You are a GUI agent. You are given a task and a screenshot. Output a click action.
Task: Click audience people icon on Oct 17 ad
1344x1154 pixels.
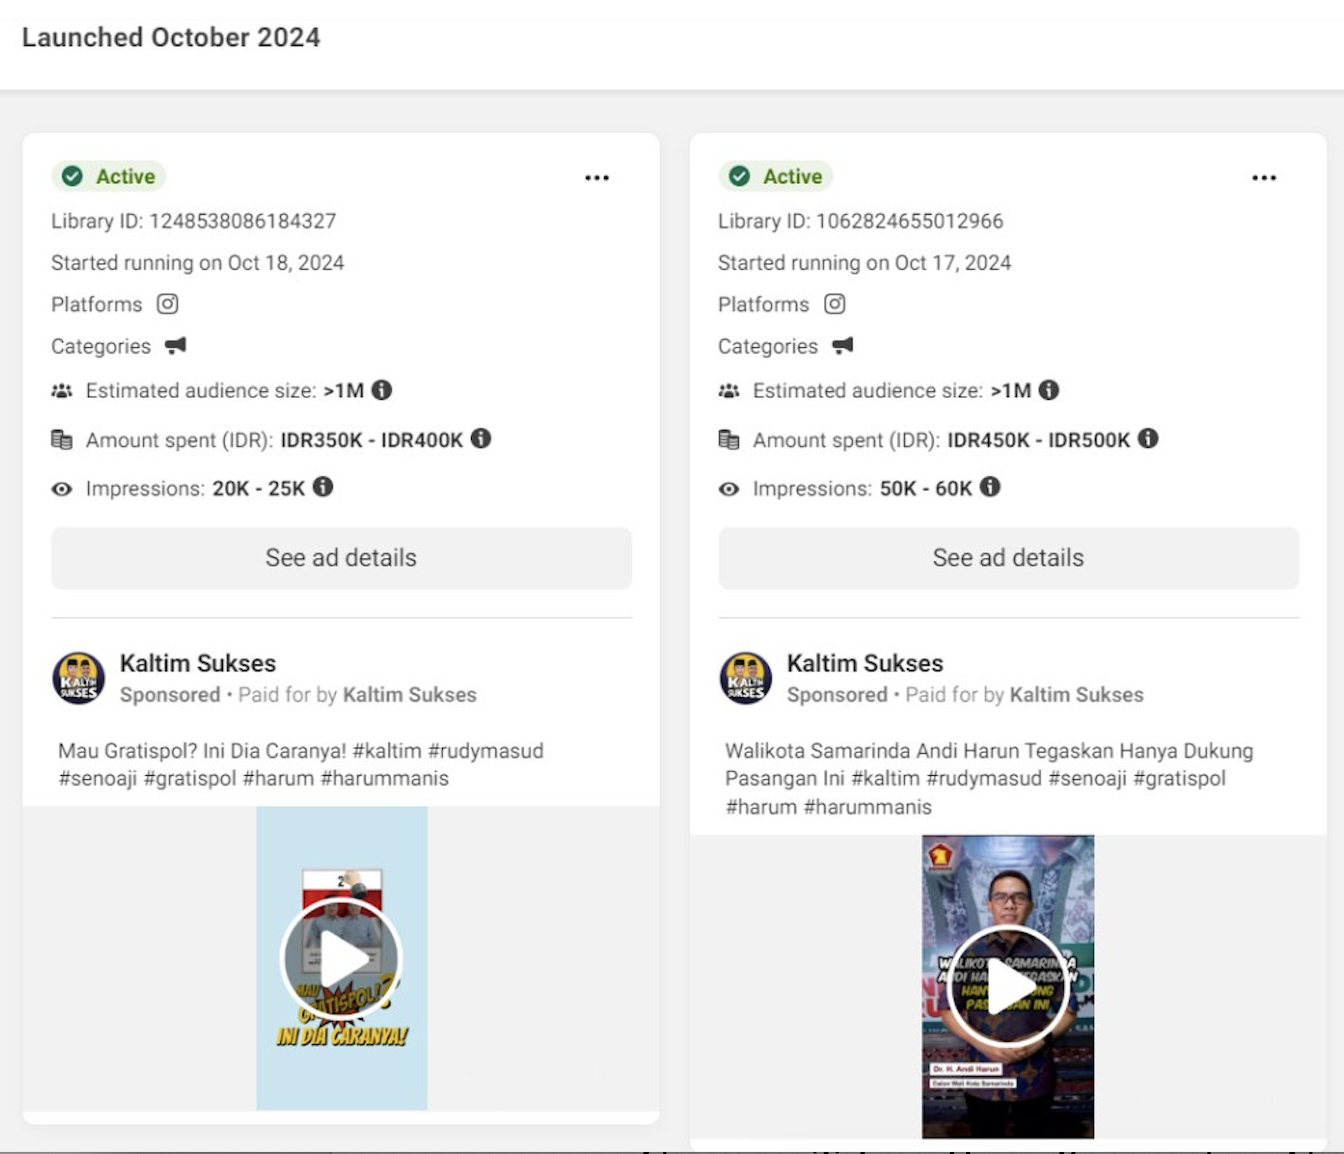tap(729, 391)
